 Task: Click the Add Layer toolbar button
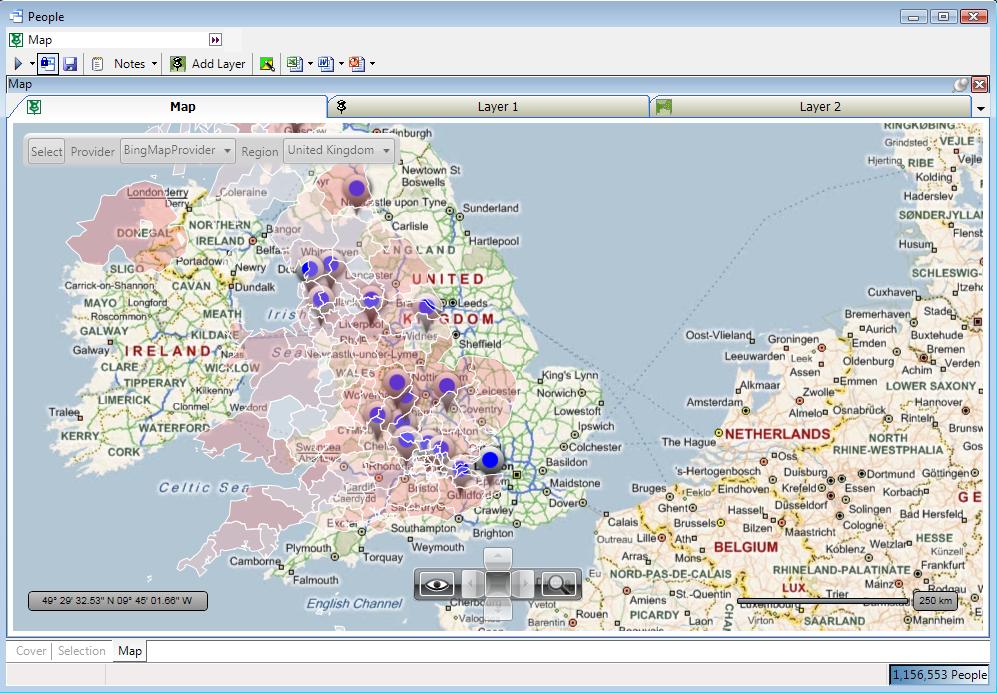[208, 64]
